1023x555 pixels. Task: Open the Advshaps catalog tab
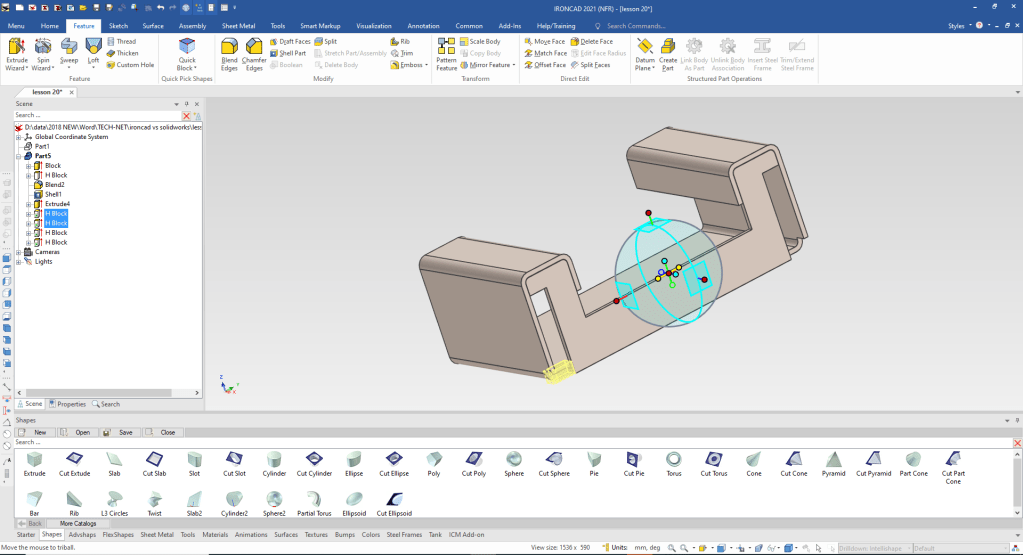click(82, 535)
